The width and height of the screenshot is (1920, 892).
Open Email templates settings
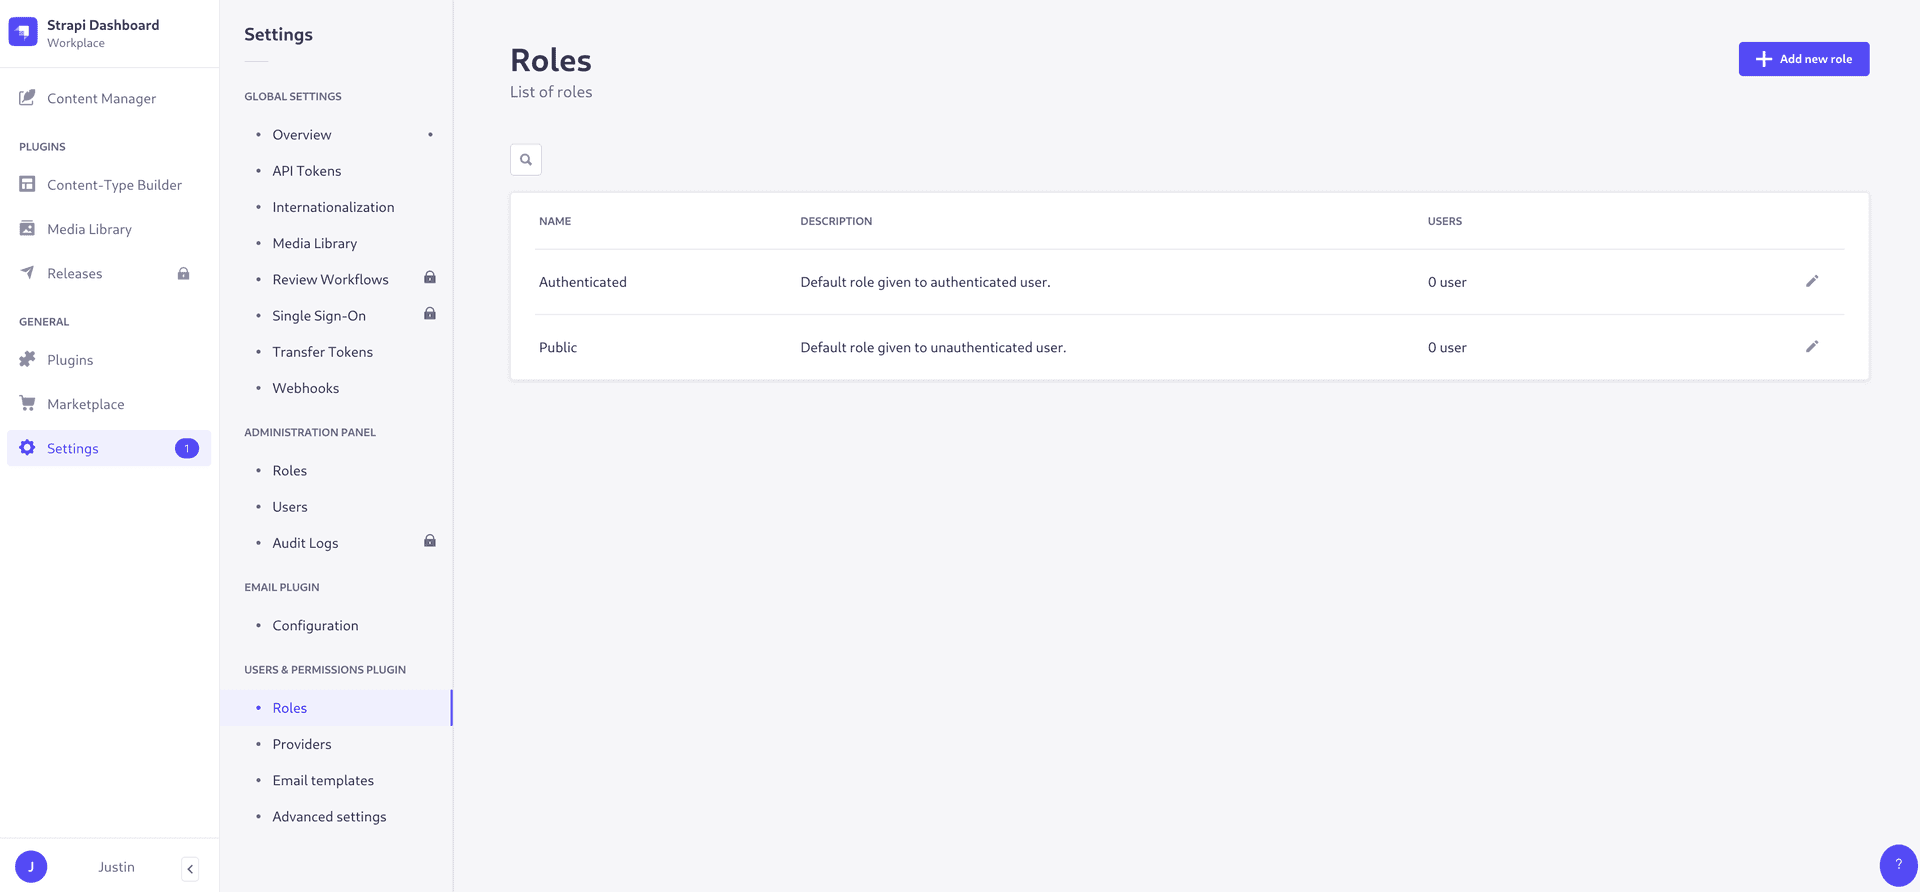[323, 780]
